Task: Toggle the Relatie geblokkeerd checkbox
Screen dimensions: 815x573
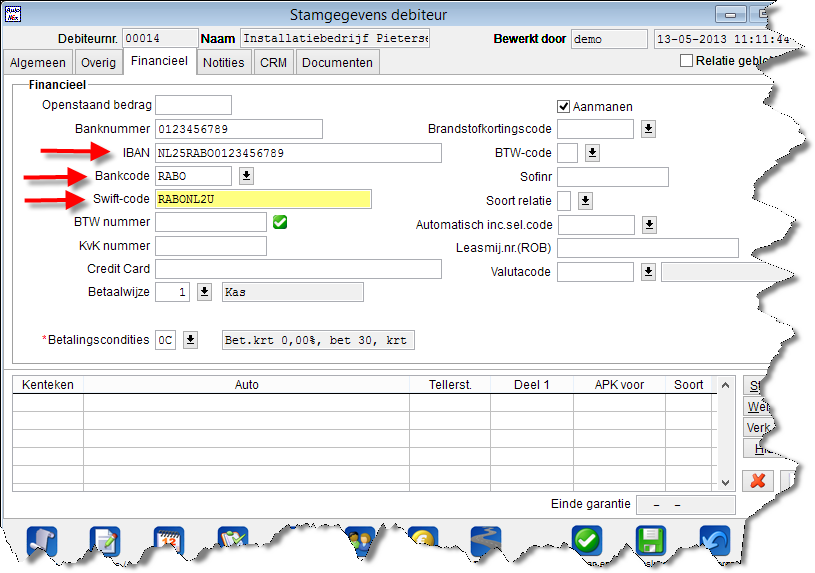Action: [x=686, y=61]
